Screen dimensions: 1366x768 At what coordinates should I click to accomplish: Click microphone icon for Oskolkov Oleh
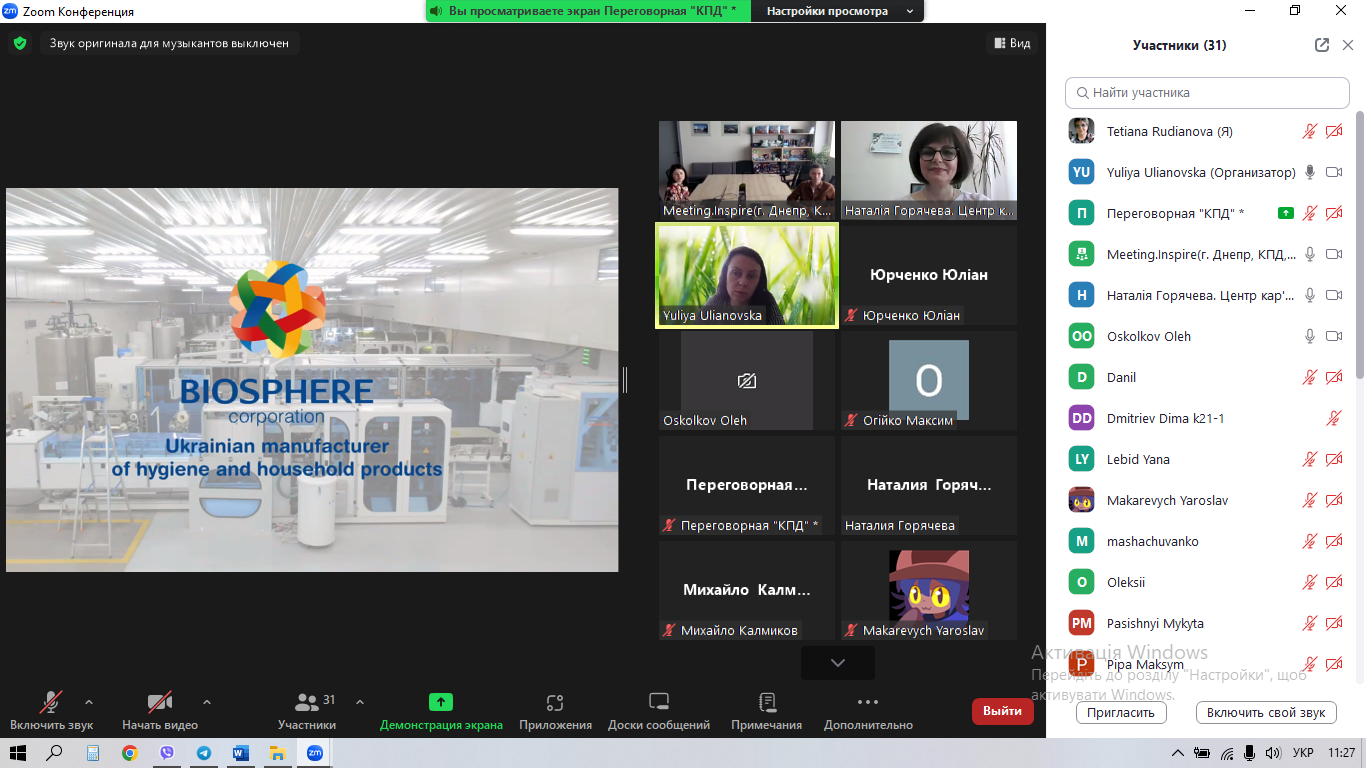coord(1310,336)
